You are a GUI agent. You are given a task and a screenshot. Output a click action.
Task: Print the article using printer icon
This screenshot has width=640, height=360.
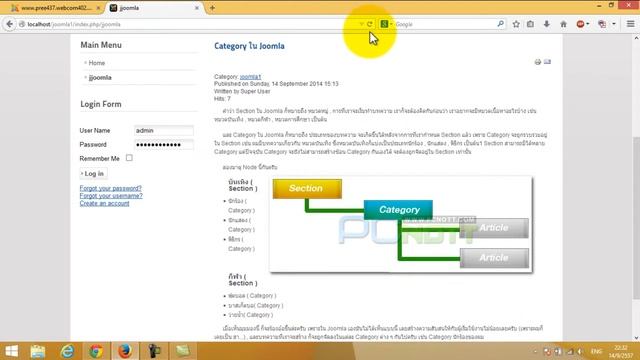[538, 62]
